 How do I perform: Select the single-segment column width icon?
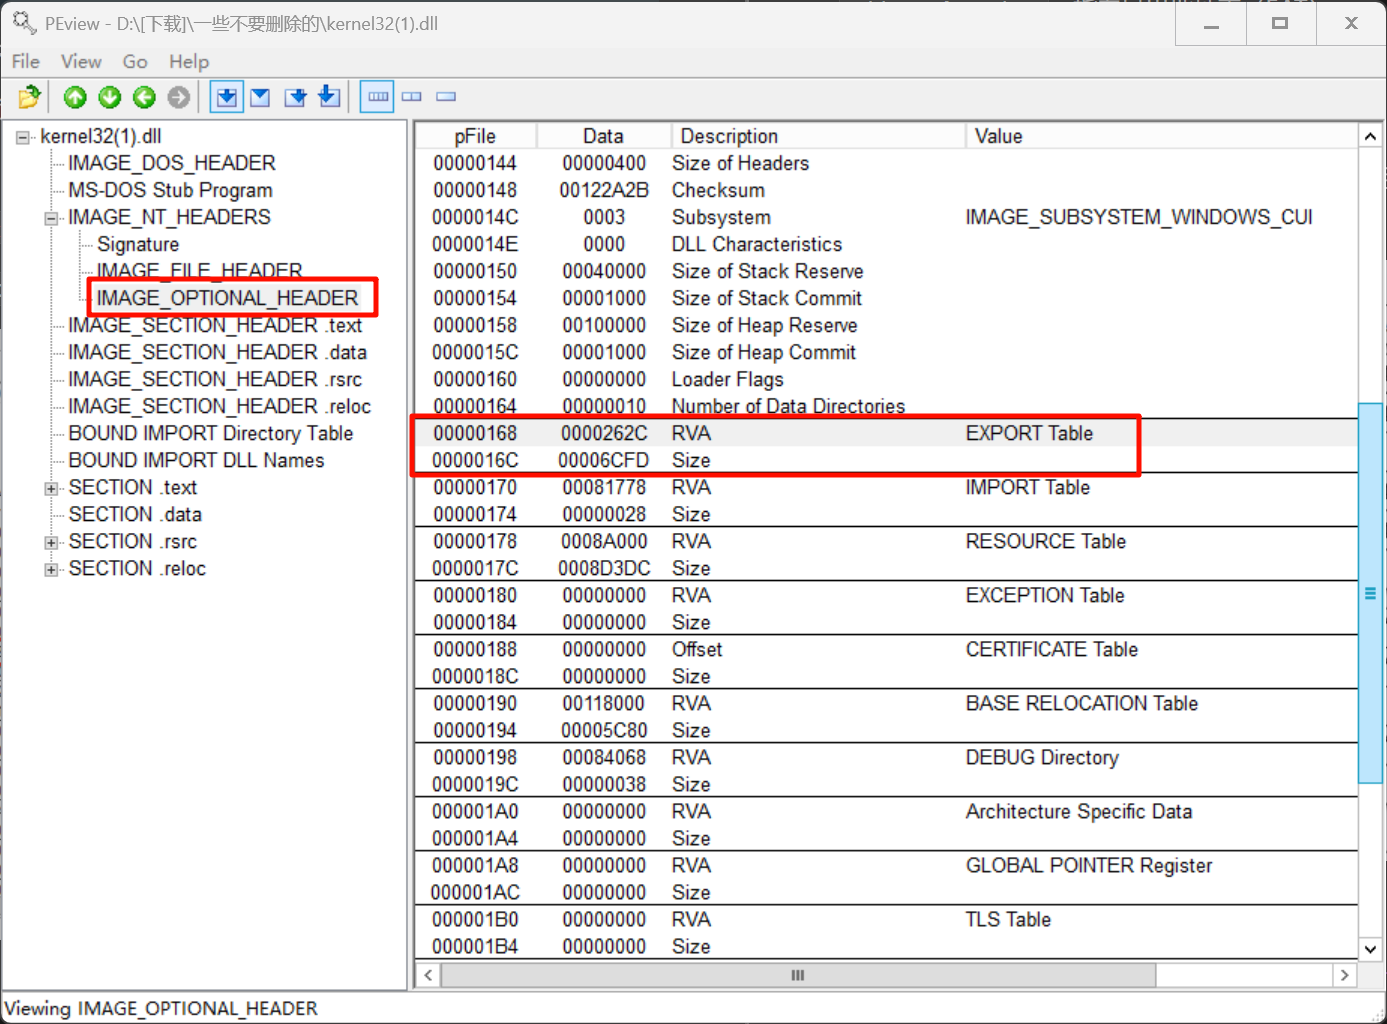click(446, 97)
